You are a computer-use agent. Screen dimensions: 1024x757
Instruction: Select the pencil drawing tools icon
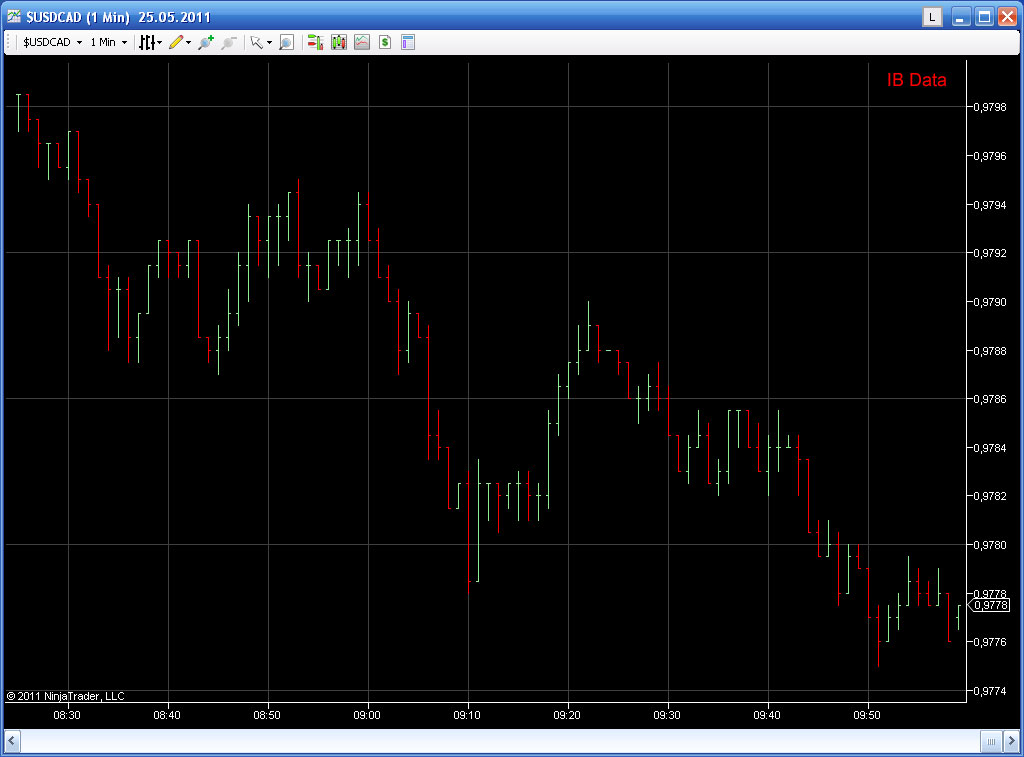(x=175, y=42)
